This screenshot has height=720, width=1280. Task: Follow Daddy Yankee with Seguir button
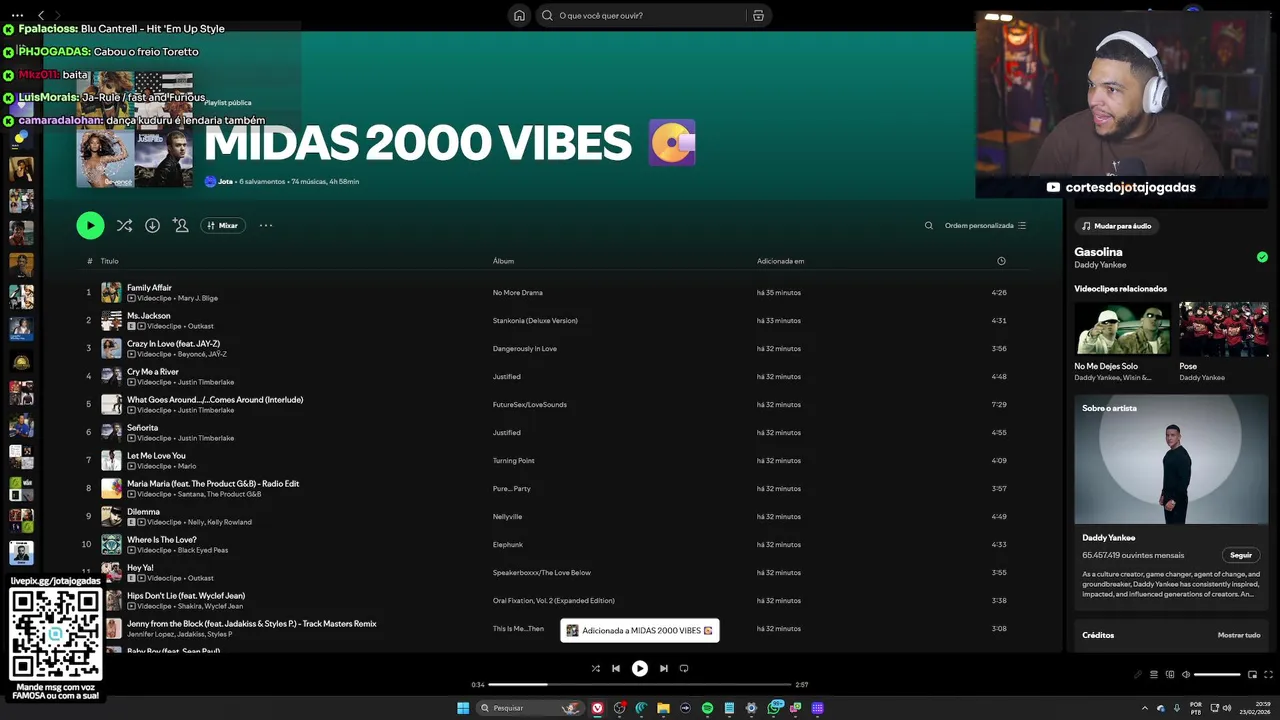(x=1241, y=555)
